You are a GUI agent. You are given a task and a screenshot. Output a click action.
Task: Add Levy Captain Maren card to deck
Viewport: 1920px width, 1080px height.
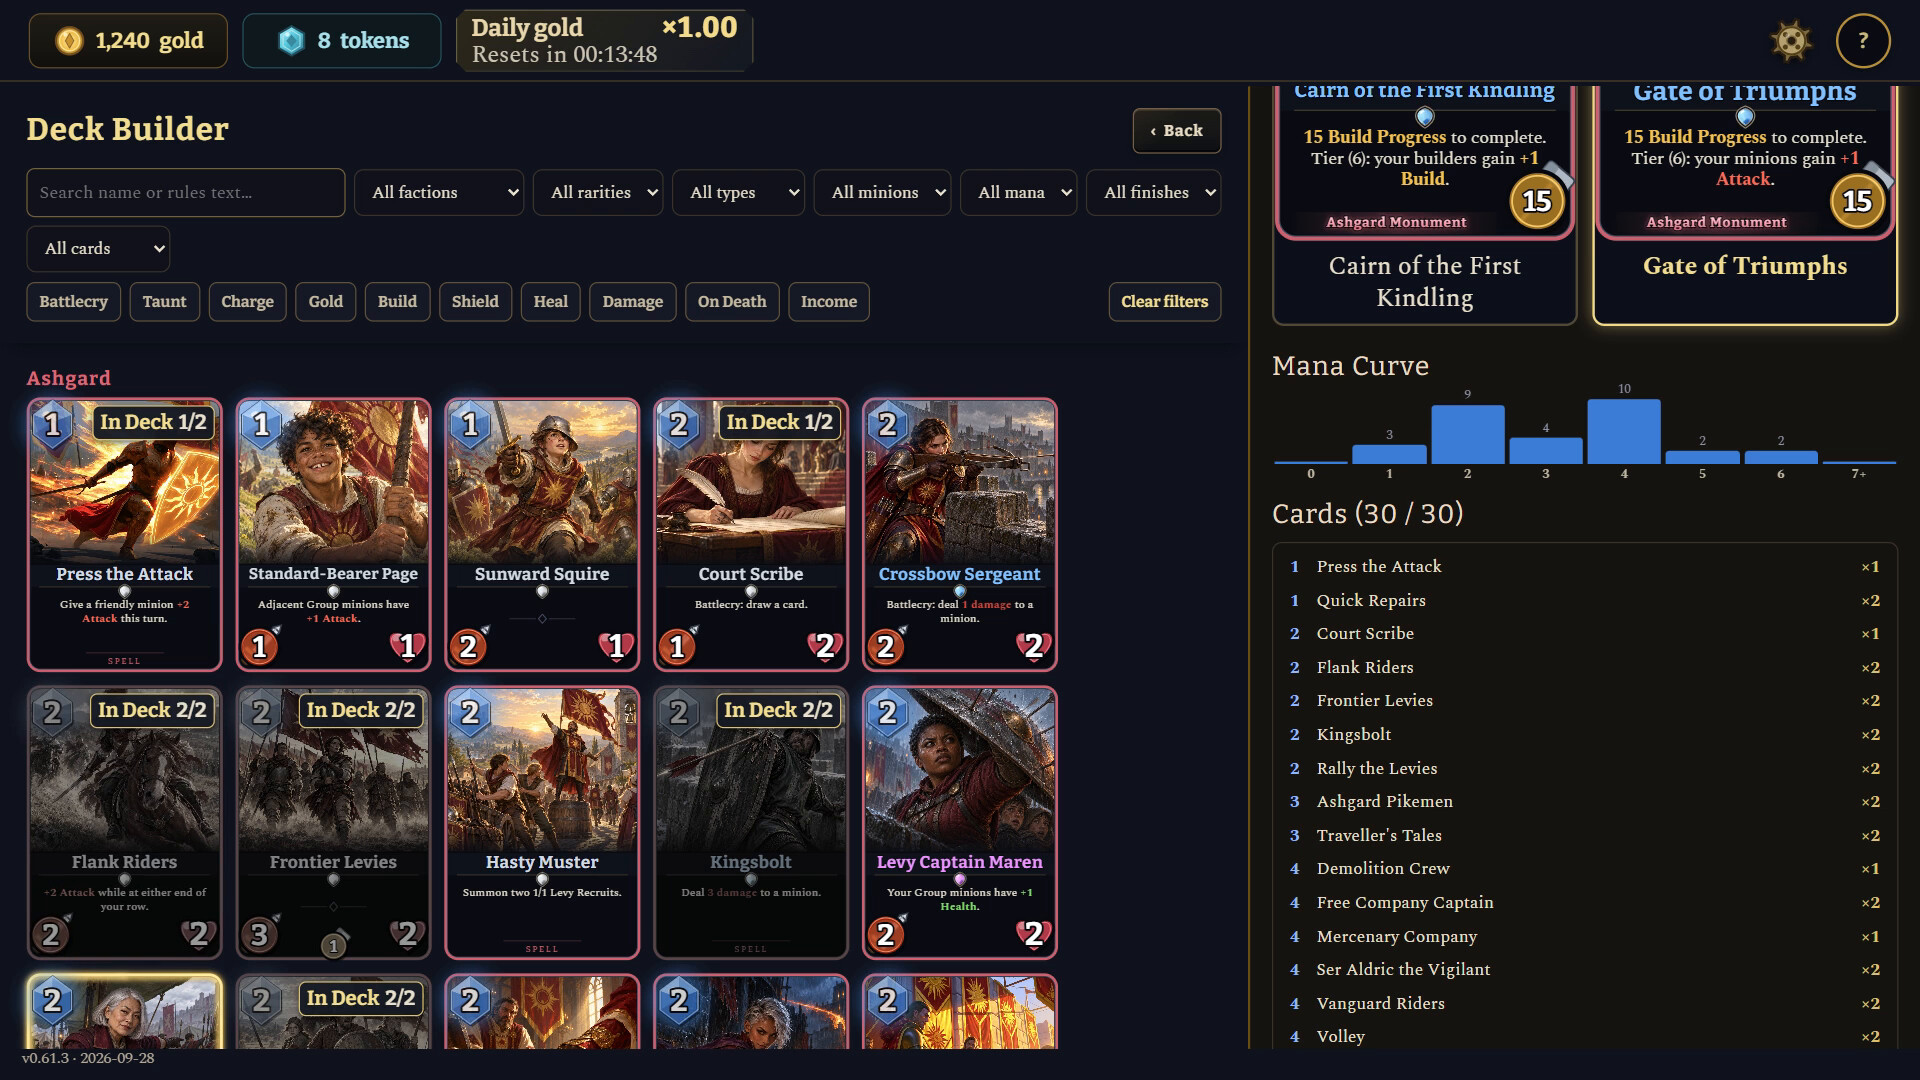[959, 823]
